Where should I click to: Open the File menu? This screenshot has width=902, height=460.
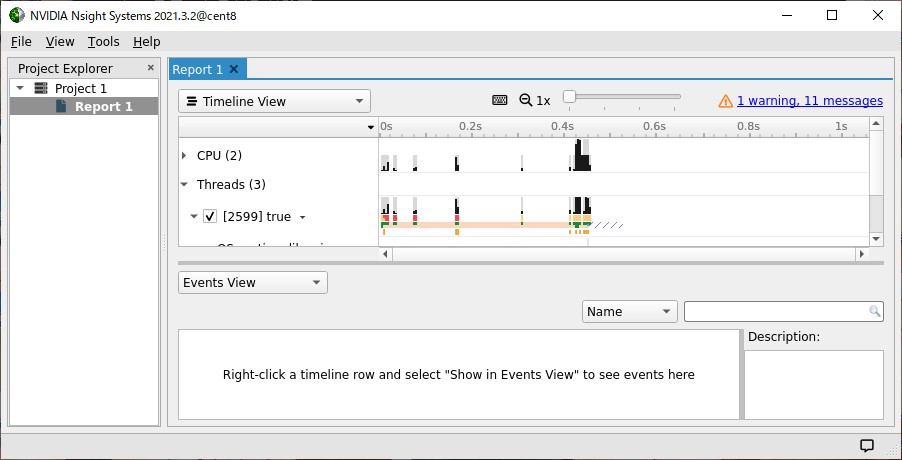click(21, 41)
